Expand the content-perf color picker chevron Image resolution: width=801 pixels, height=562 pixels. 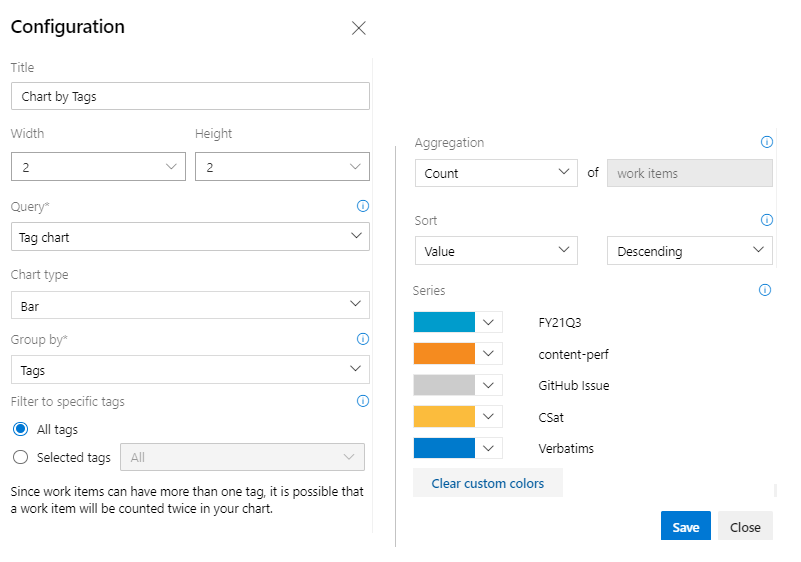click(x=488, y=354)
